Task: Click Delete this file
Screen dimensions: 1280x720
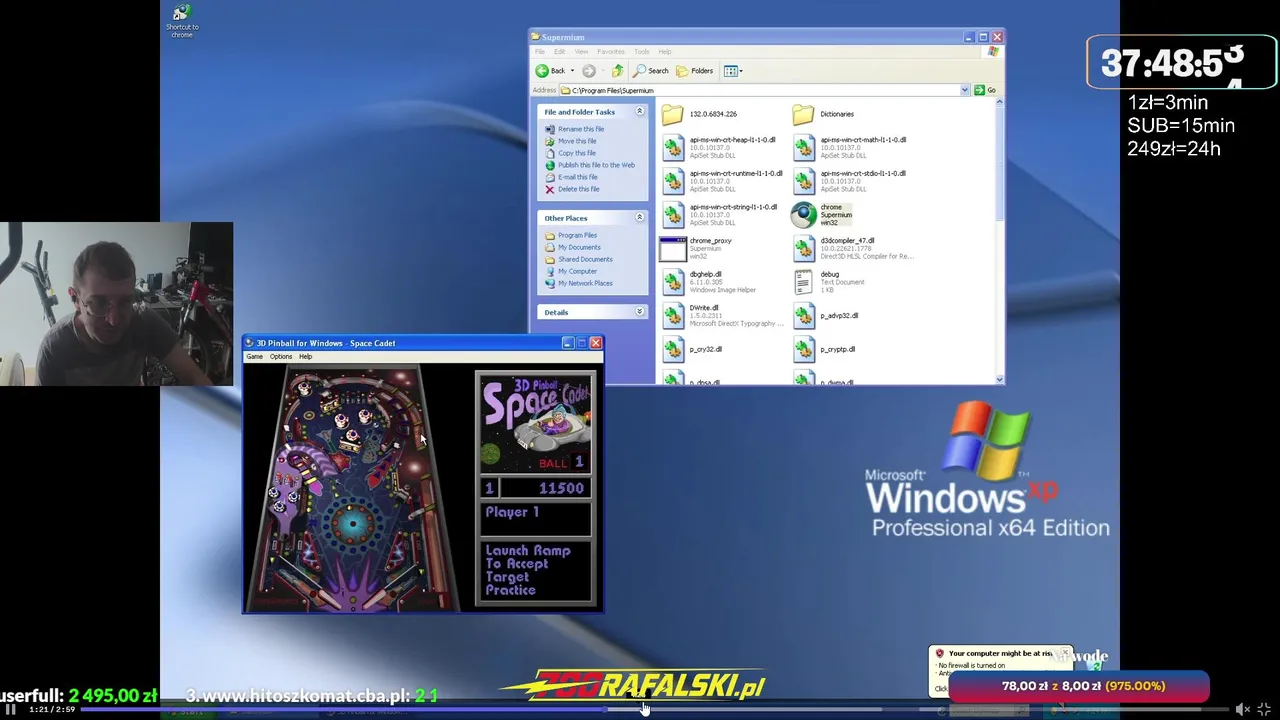Action: point(573,189)
